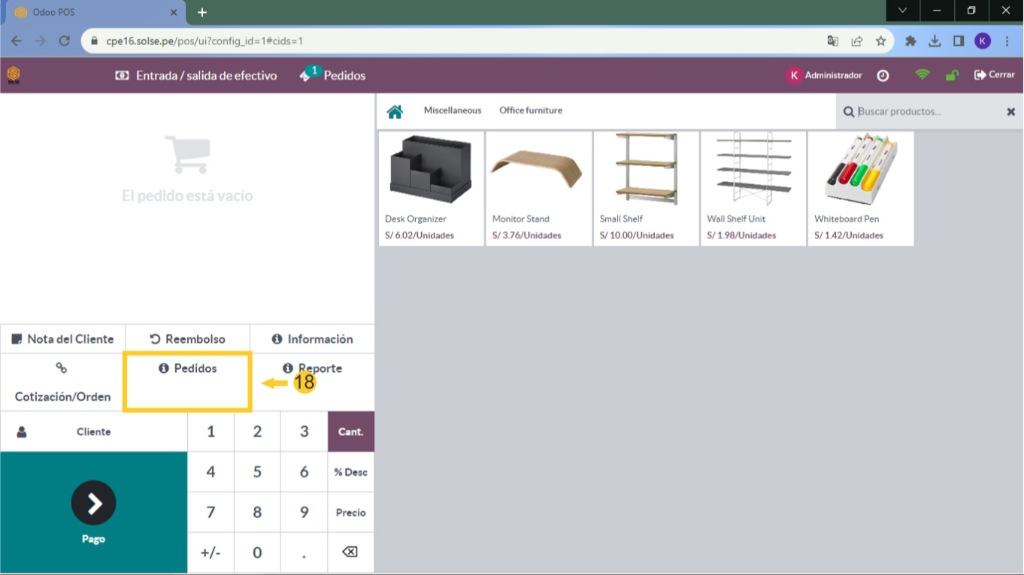Activate the Cant. quantity mode
Viewport: 1024px width, 575px height.
coord(350,432)
